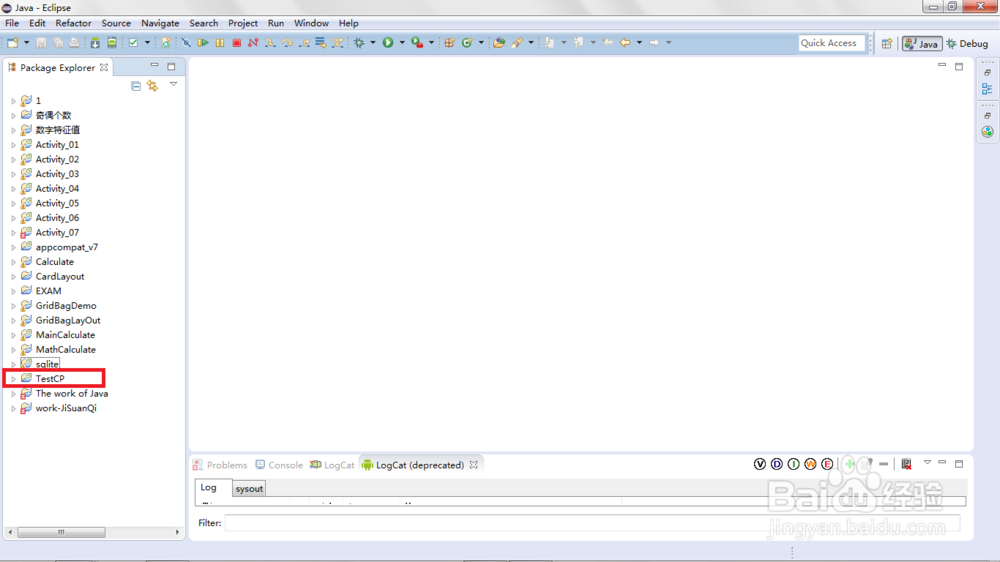Click the Package Explorer horizontal scrollbar

tap(61, 532)
